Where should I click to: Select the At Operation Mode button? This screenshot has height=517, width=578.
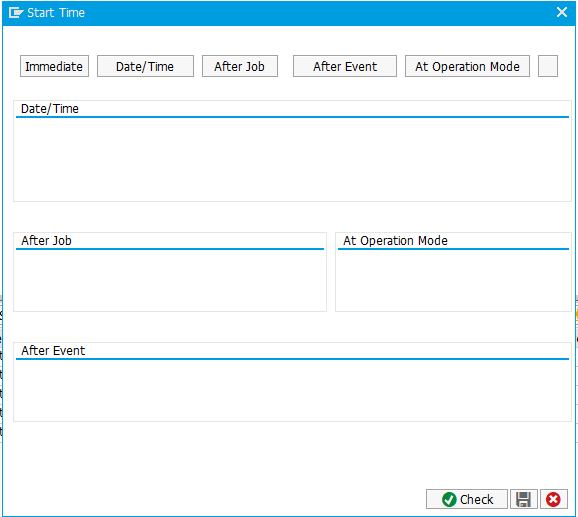[x=467, y=66]
